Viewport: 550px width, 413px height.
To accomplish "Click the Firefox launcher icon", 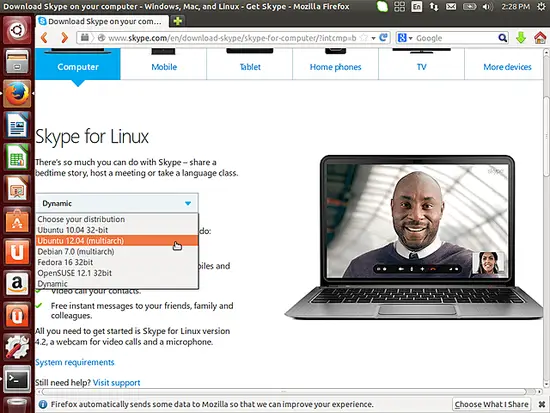I will click(17, 93).
